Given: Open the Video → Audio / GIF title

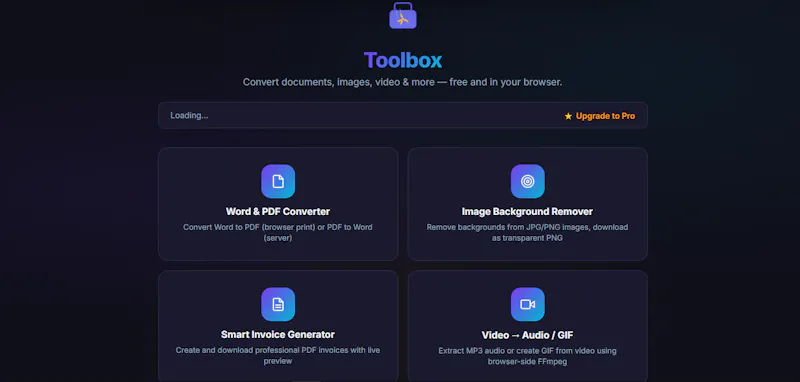Looking at the screenshot, I should tap(528, 335).
